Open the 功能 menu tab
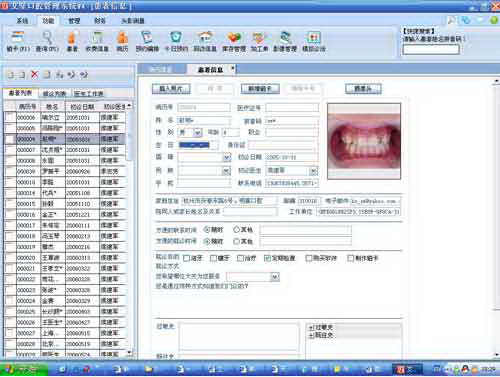The height and width of the screenshot is (377, 500). coord(48,21)
